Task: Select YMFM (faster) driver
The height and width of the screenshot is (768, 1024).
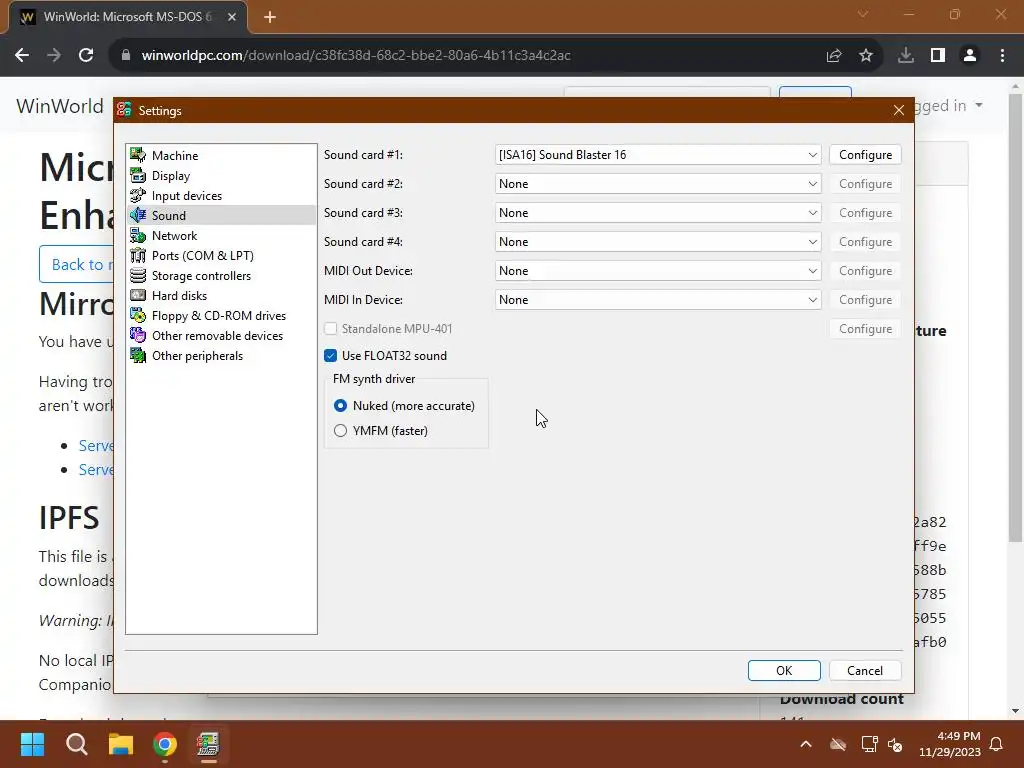Action: coord(340,430)
